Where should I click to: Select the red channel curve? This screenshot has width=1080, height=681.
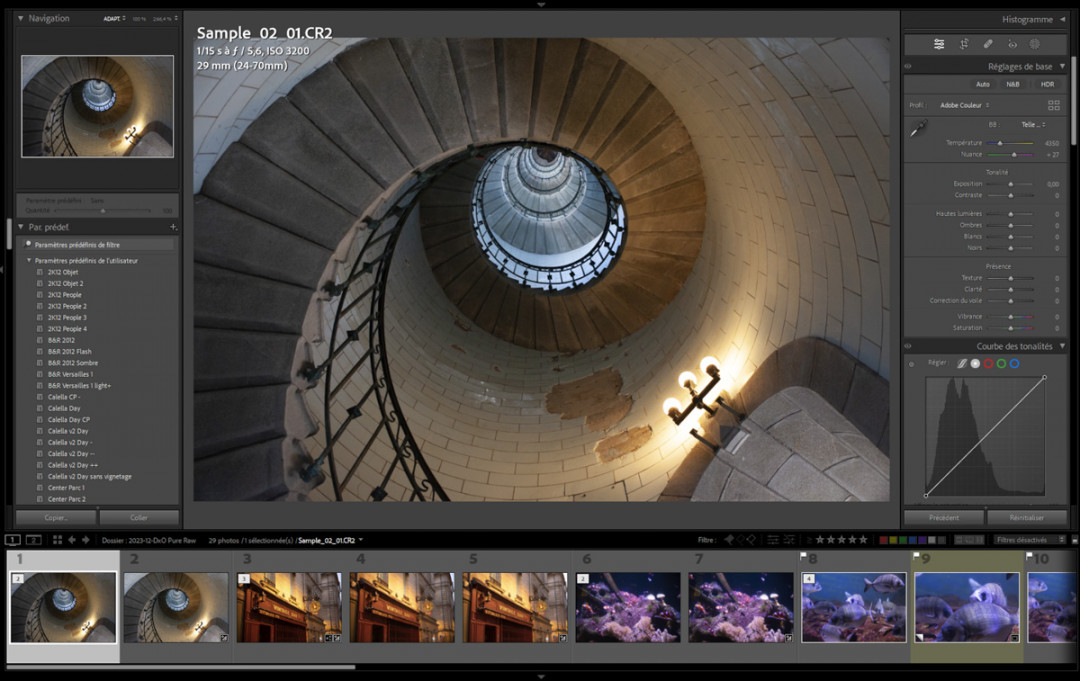[988, 364]
